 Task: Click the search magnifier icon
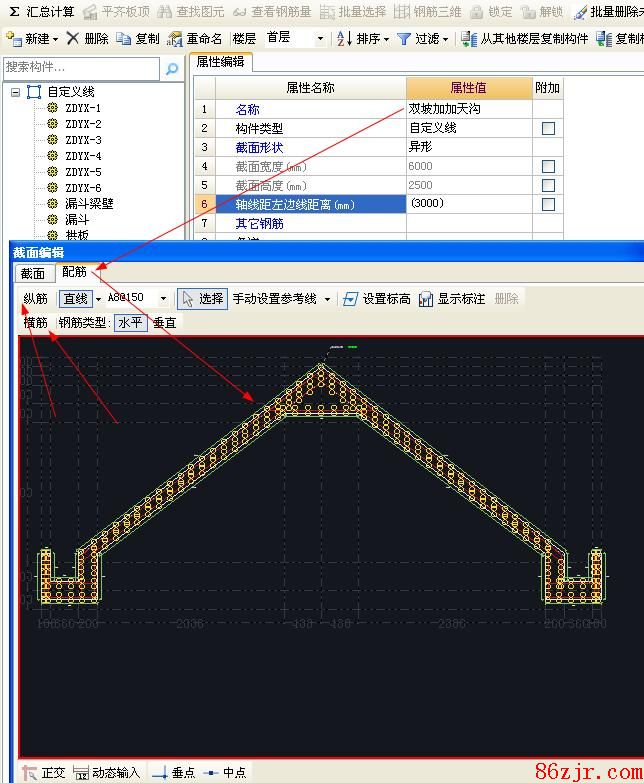[172, 69]
